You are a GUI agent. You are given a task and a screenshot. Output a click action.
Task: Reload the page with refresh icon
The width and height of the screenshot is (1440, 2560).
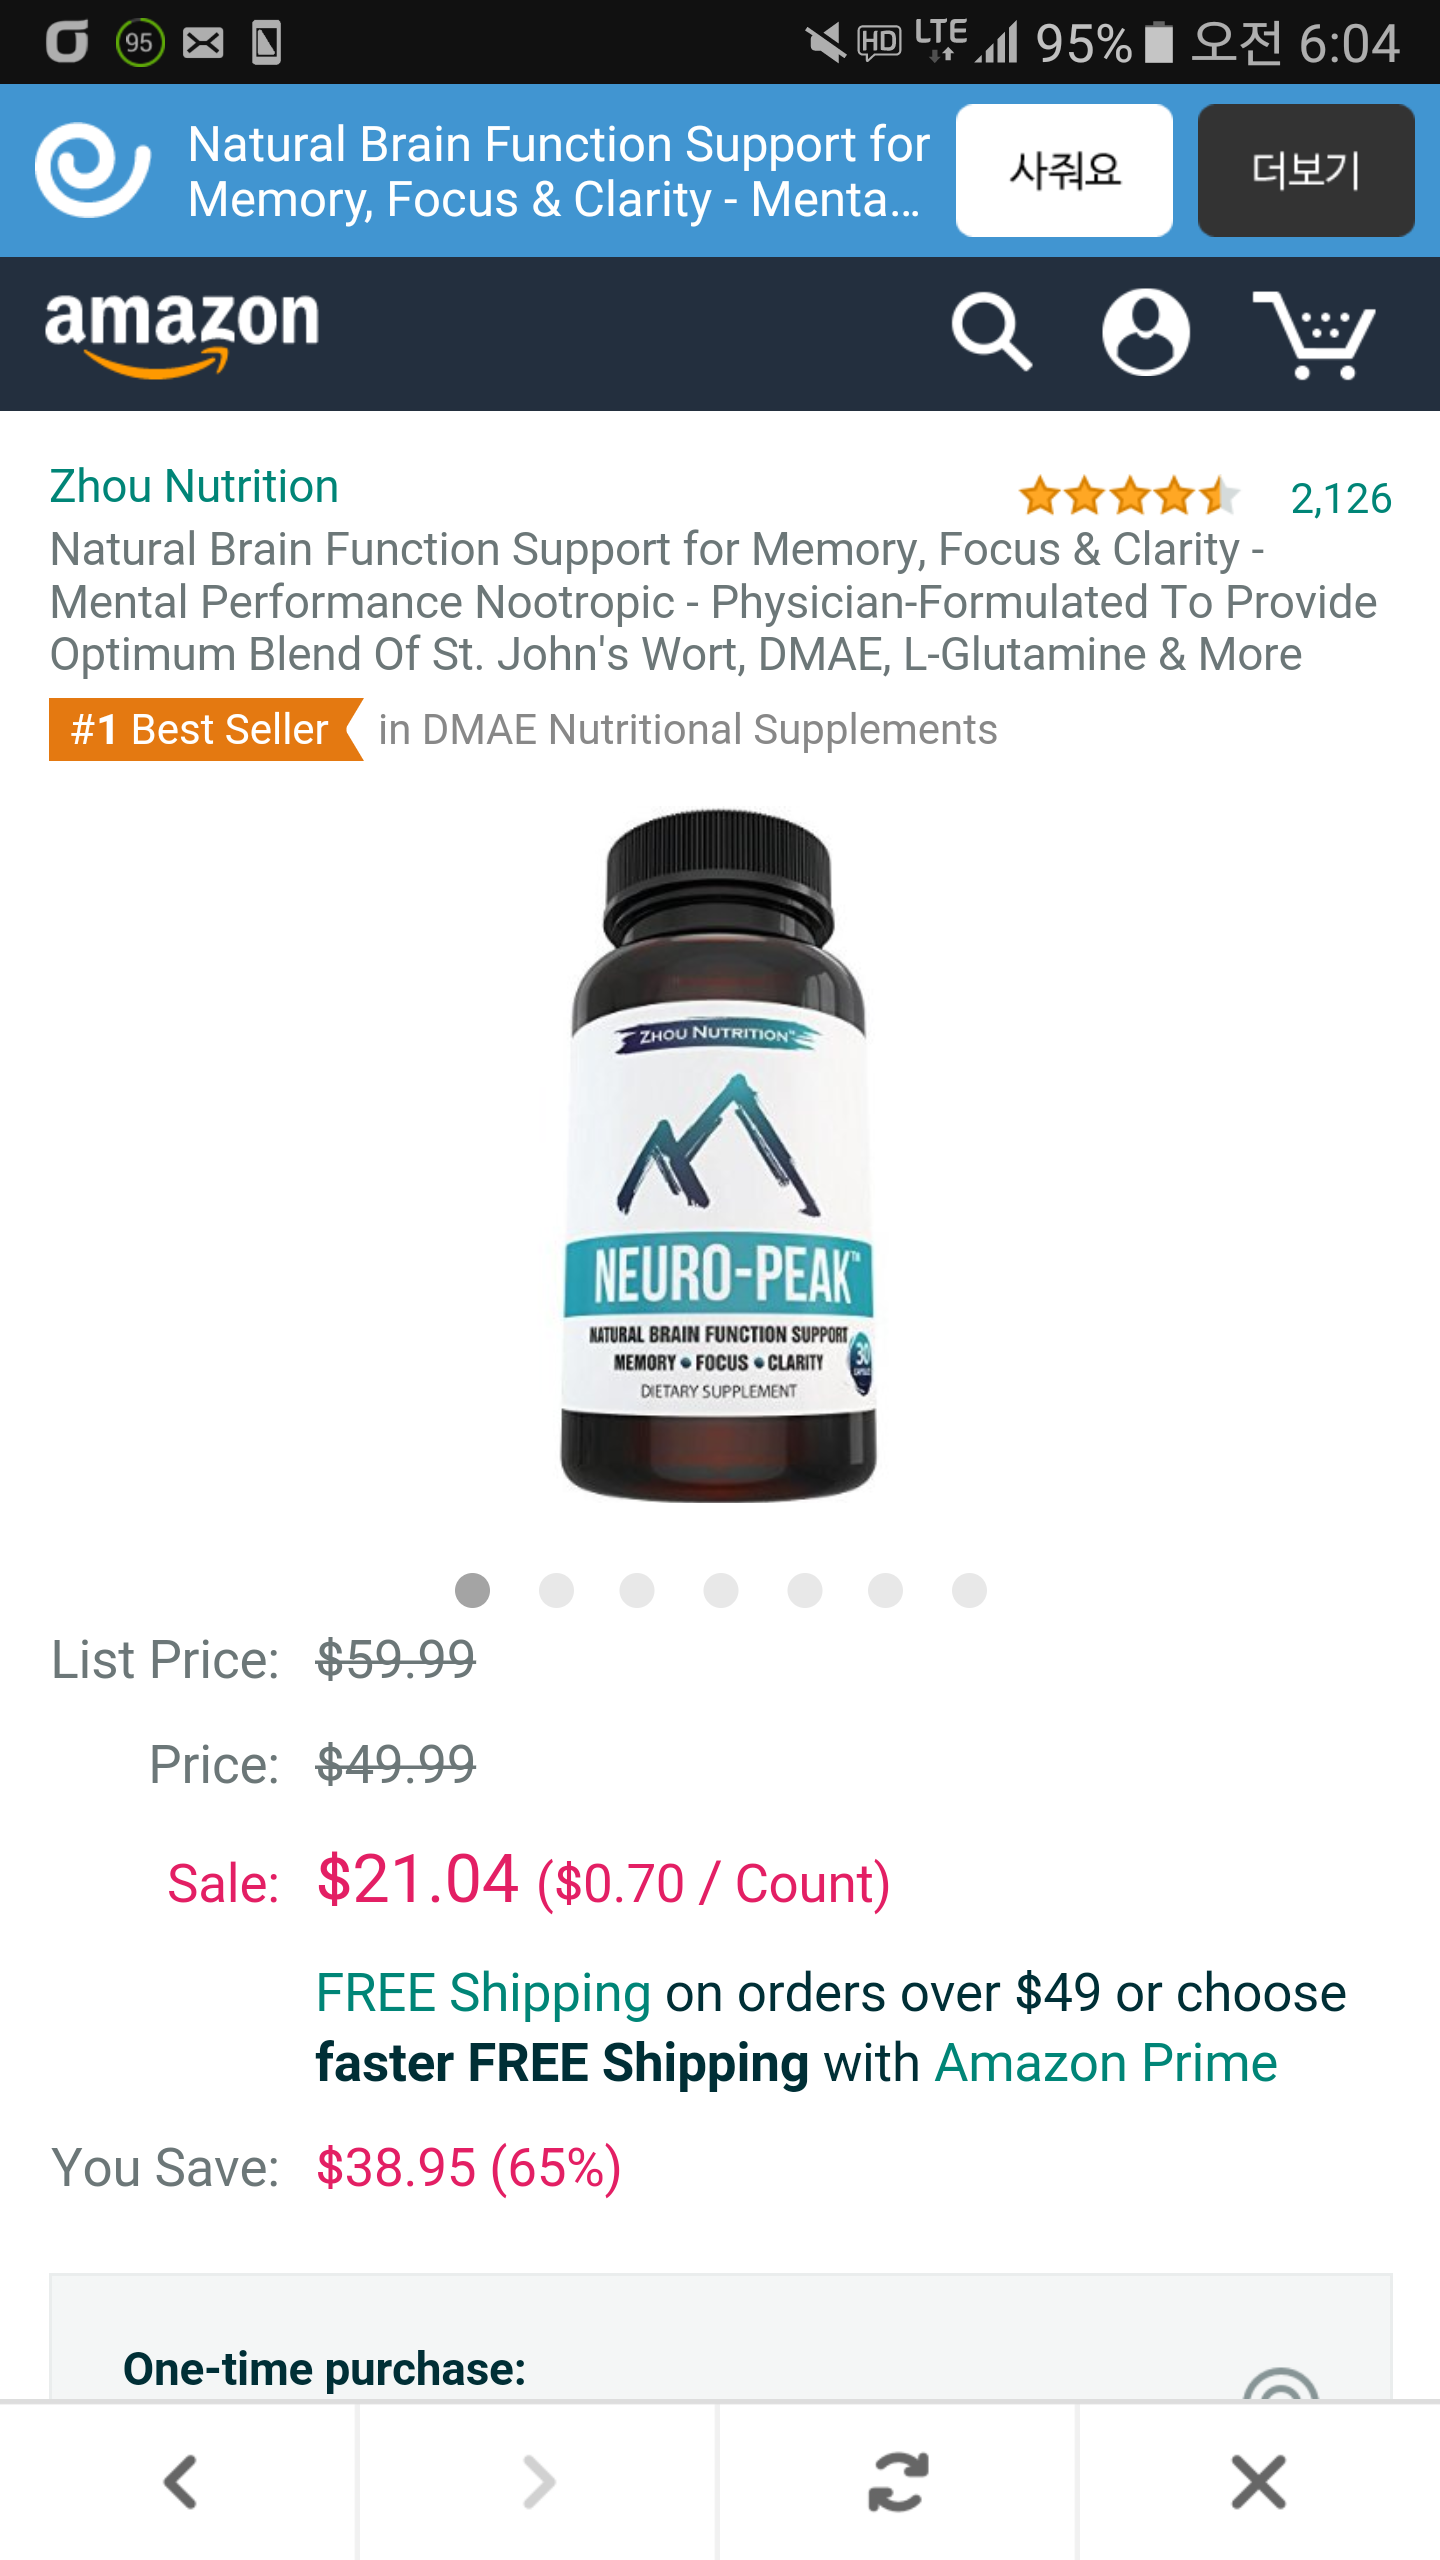898,2482
